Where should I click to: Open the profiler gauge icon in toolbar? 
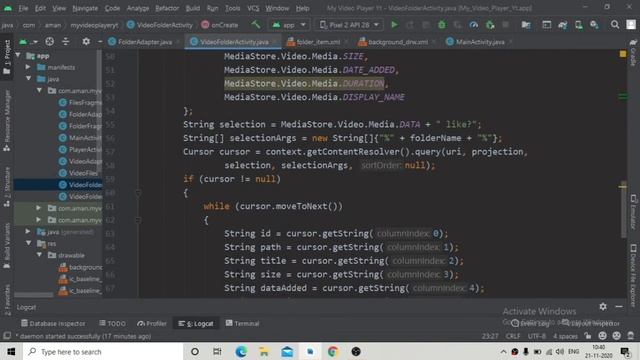(x=473, y=25)
